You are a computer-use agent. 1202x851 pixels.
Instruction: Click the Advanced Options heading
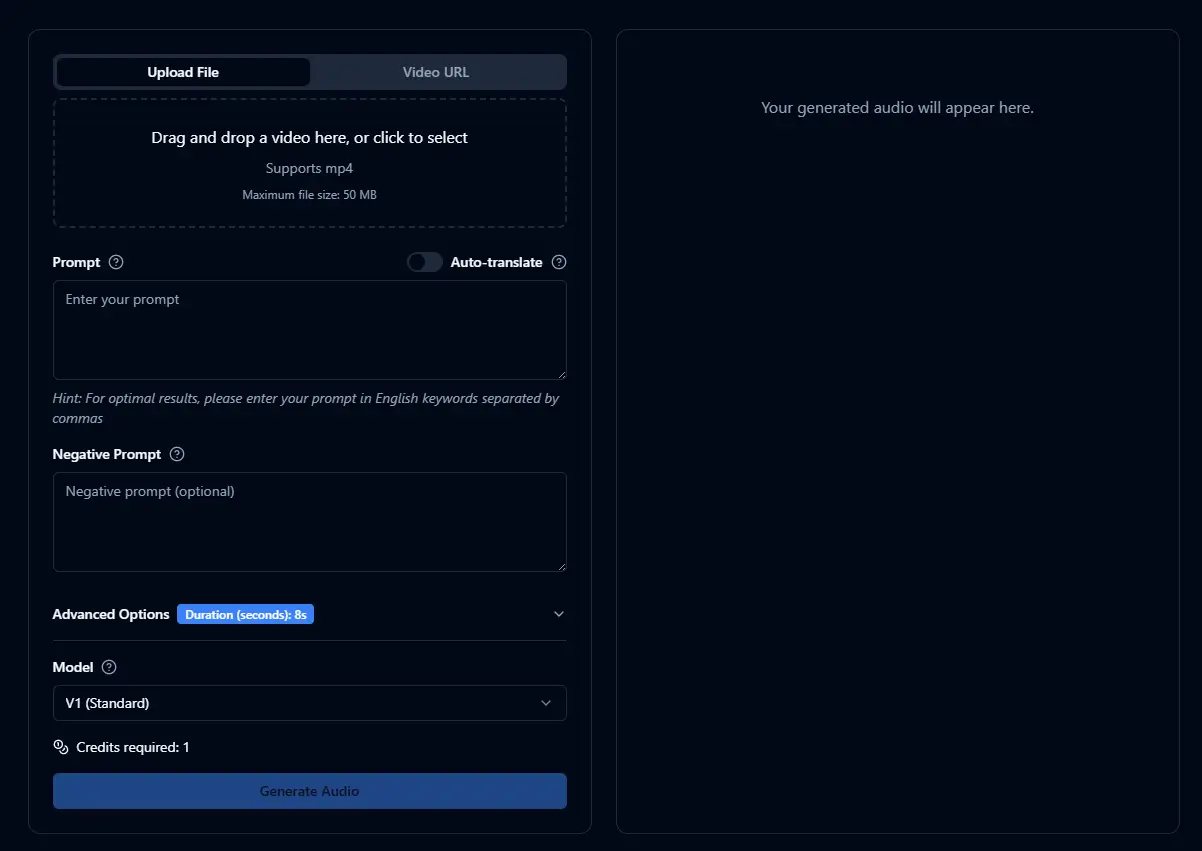[x=111, y=614]
